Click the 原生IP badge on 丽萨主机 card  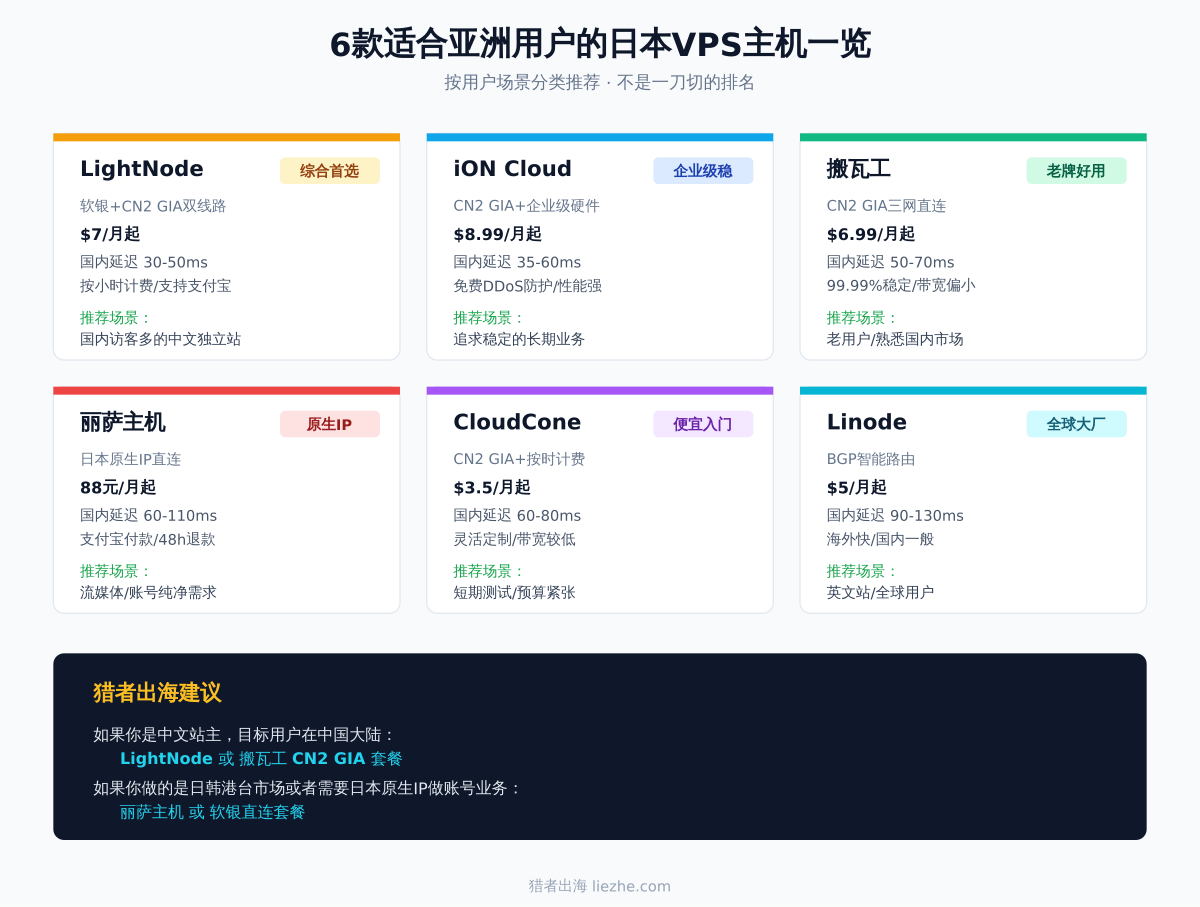[329, 424]
